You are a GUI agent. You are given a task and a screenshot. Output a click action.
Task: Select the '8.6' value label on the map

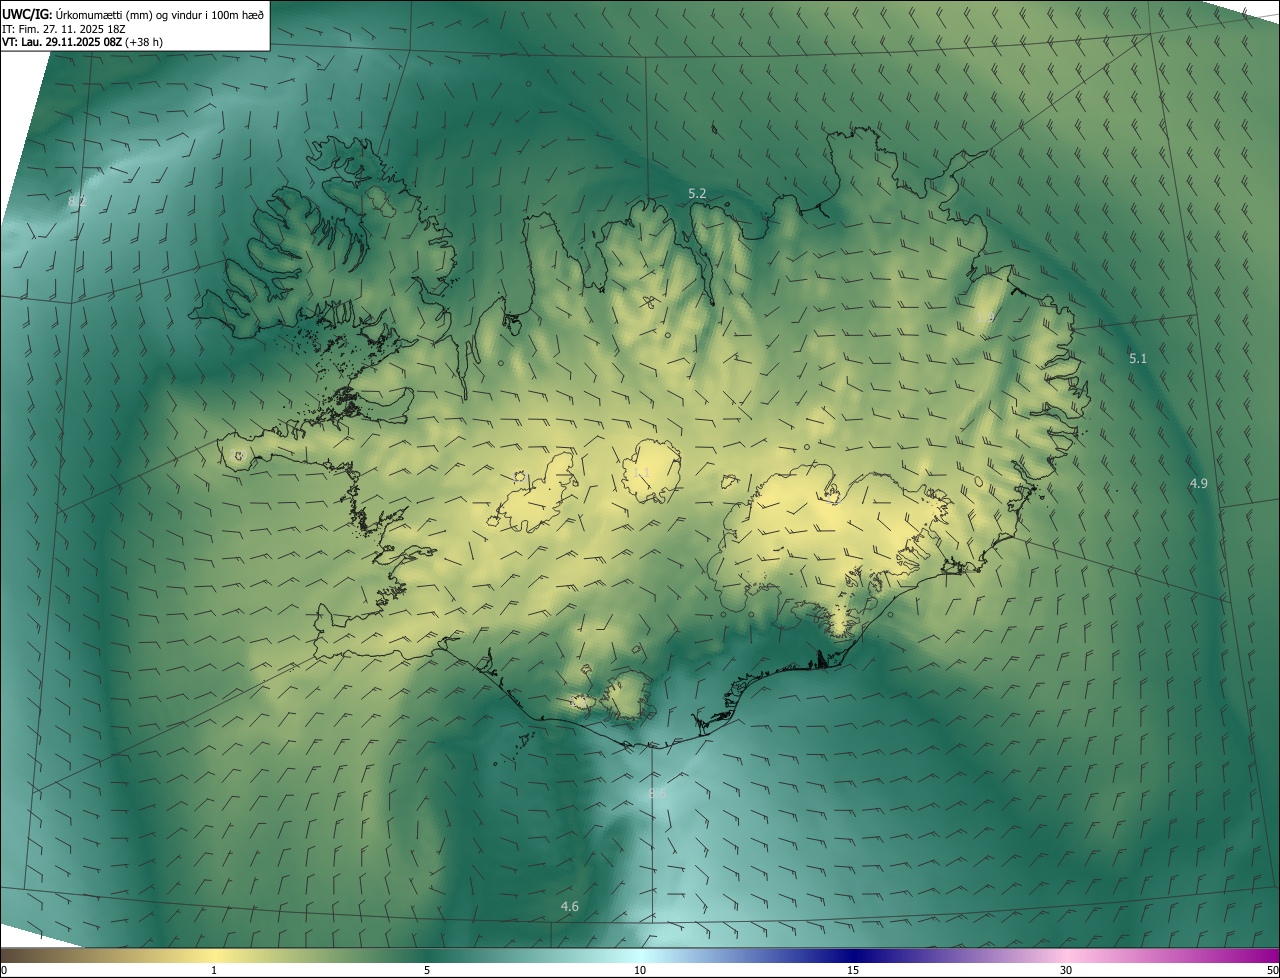656,794
